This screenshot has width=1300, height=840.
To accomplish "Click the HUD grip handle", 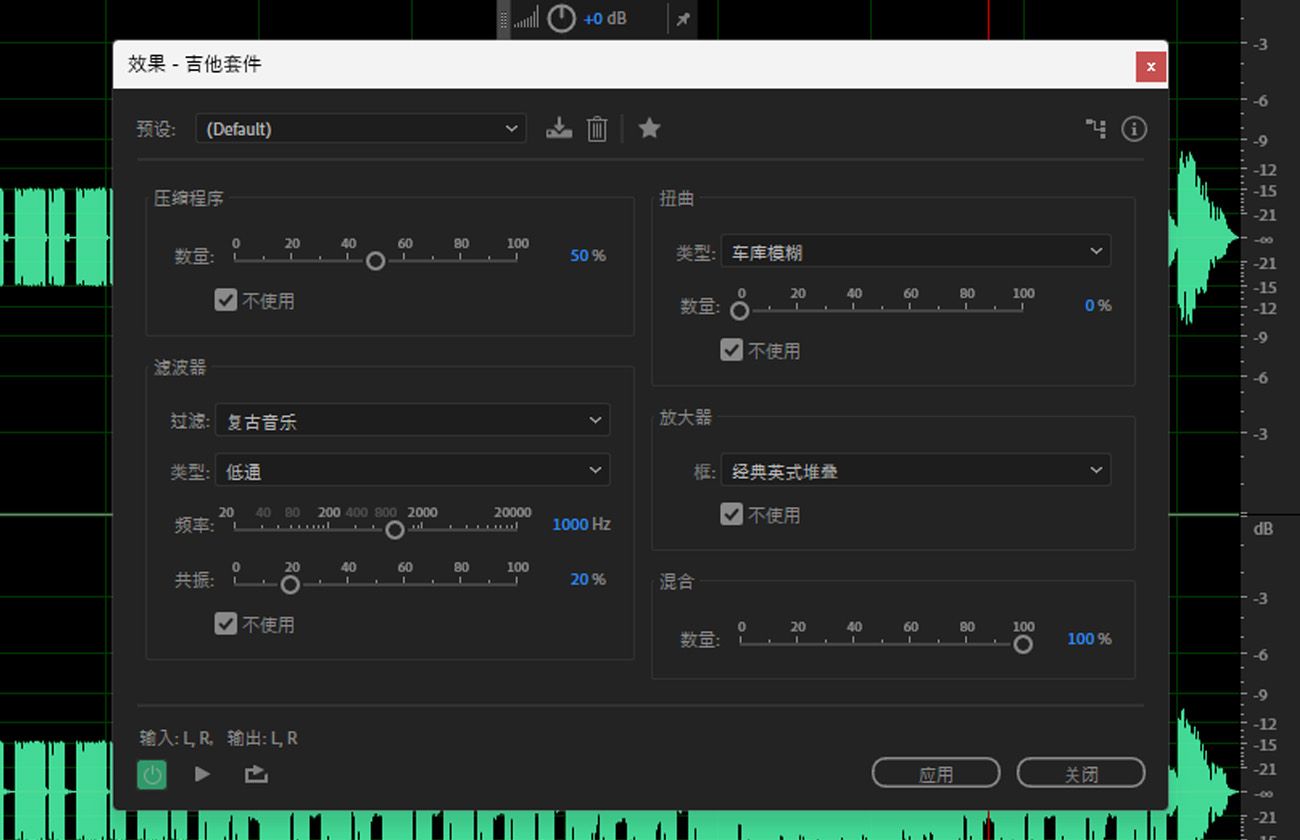I will pyautogui.click(x=503, y=18).
